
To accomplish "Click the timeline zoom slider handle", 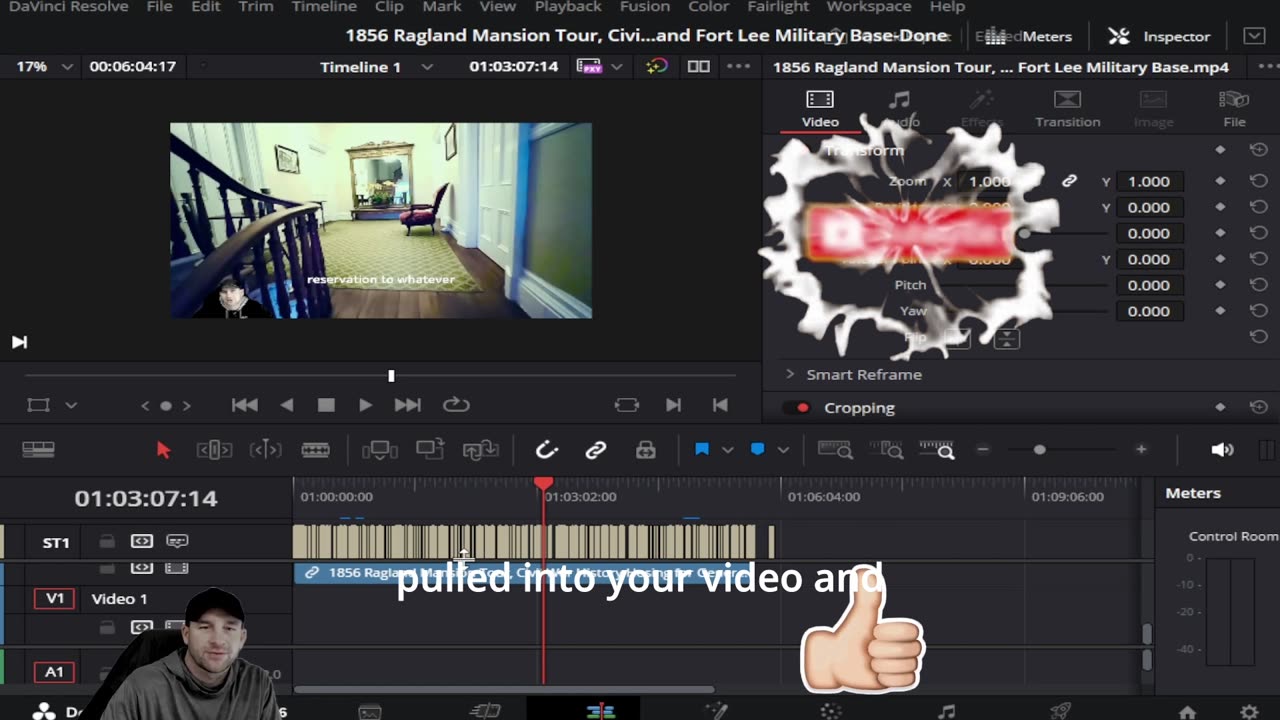I will 1040,450.
